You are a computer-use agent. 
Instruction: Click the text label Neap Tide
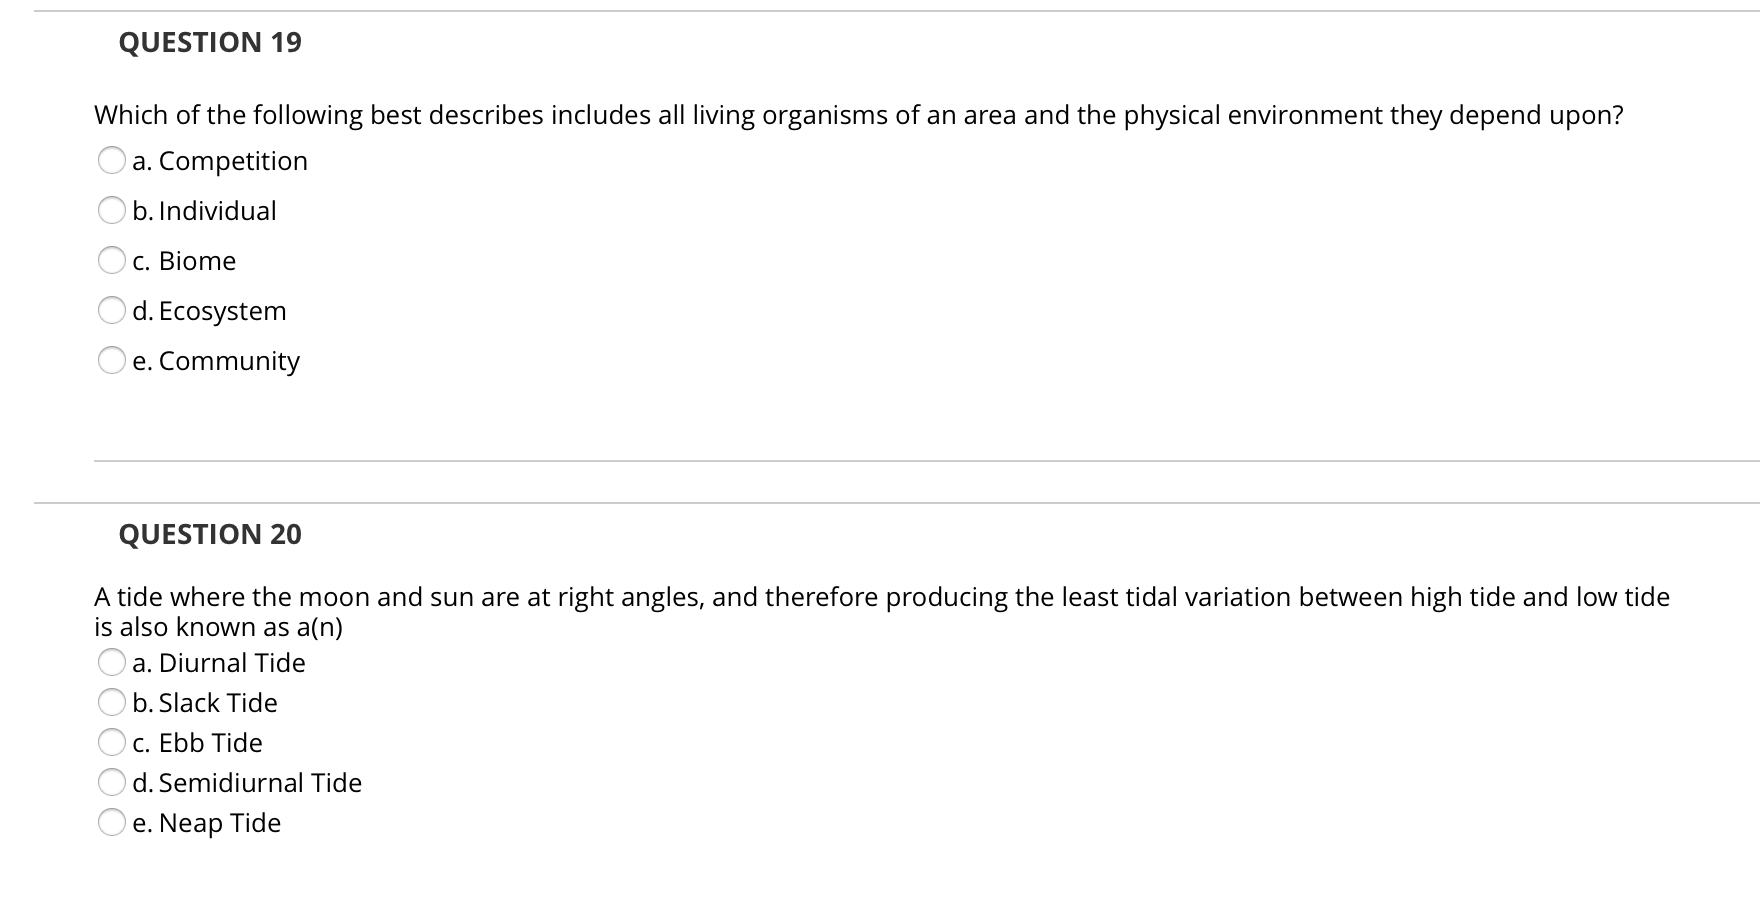221,823
